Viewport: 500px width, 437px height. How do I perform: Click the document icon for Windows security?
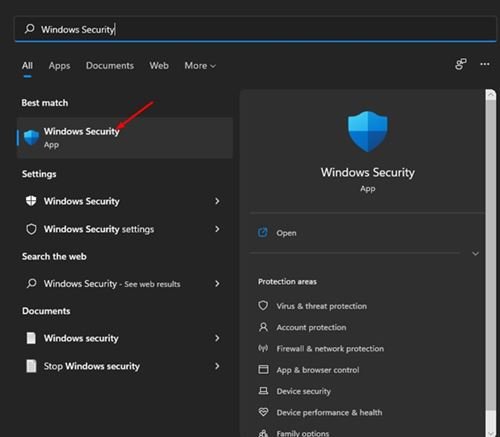coord(31,338)
